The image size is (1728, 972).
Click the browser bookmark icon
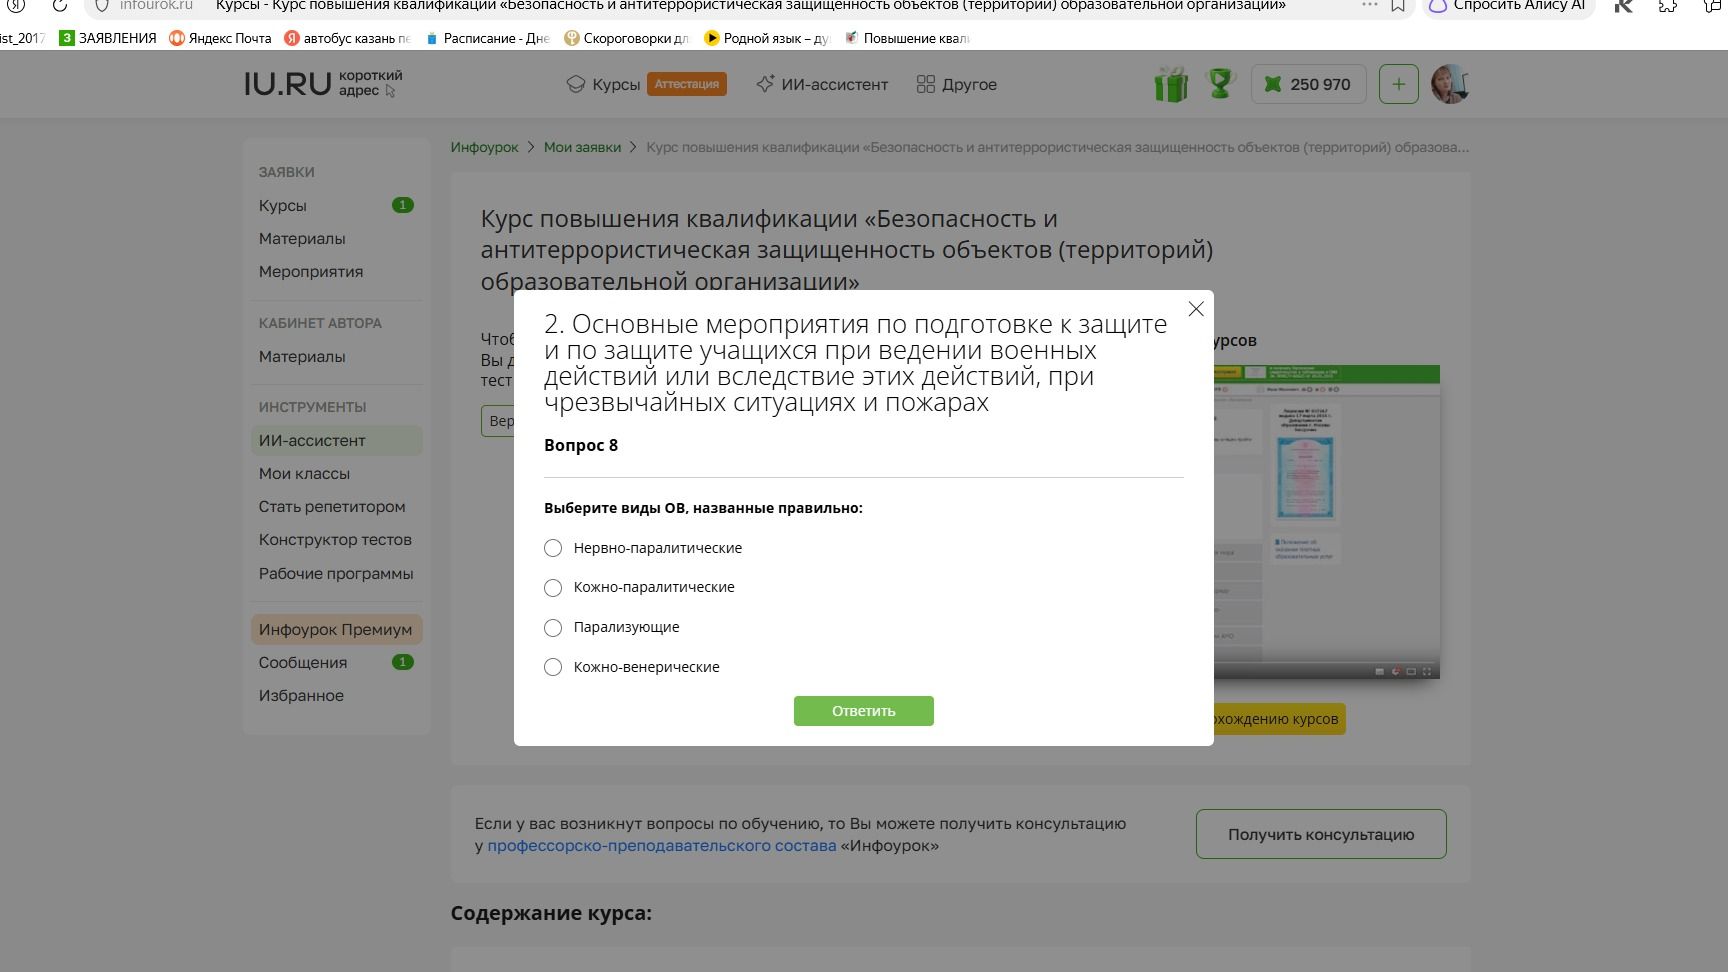(x=1399, y=5)
